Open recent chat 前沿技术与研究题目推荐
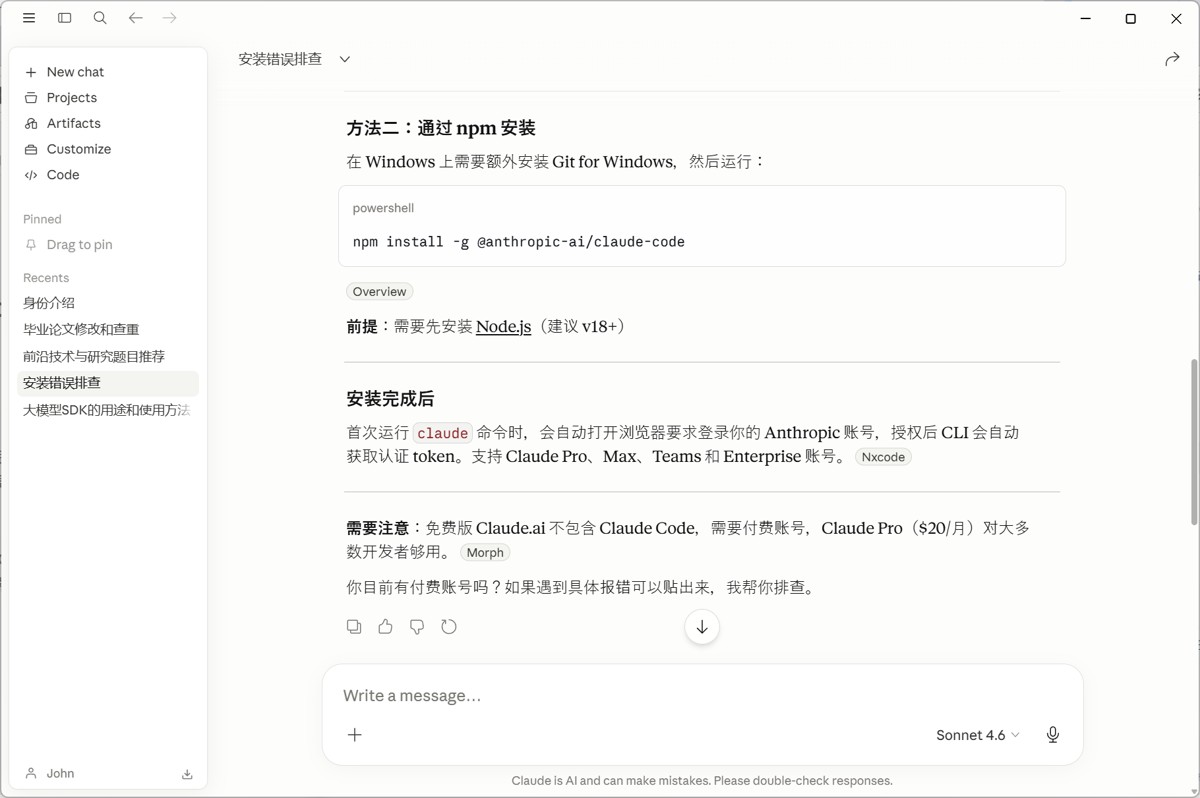Viewport: 1200px width, 798px height. [x=108, y=356]
